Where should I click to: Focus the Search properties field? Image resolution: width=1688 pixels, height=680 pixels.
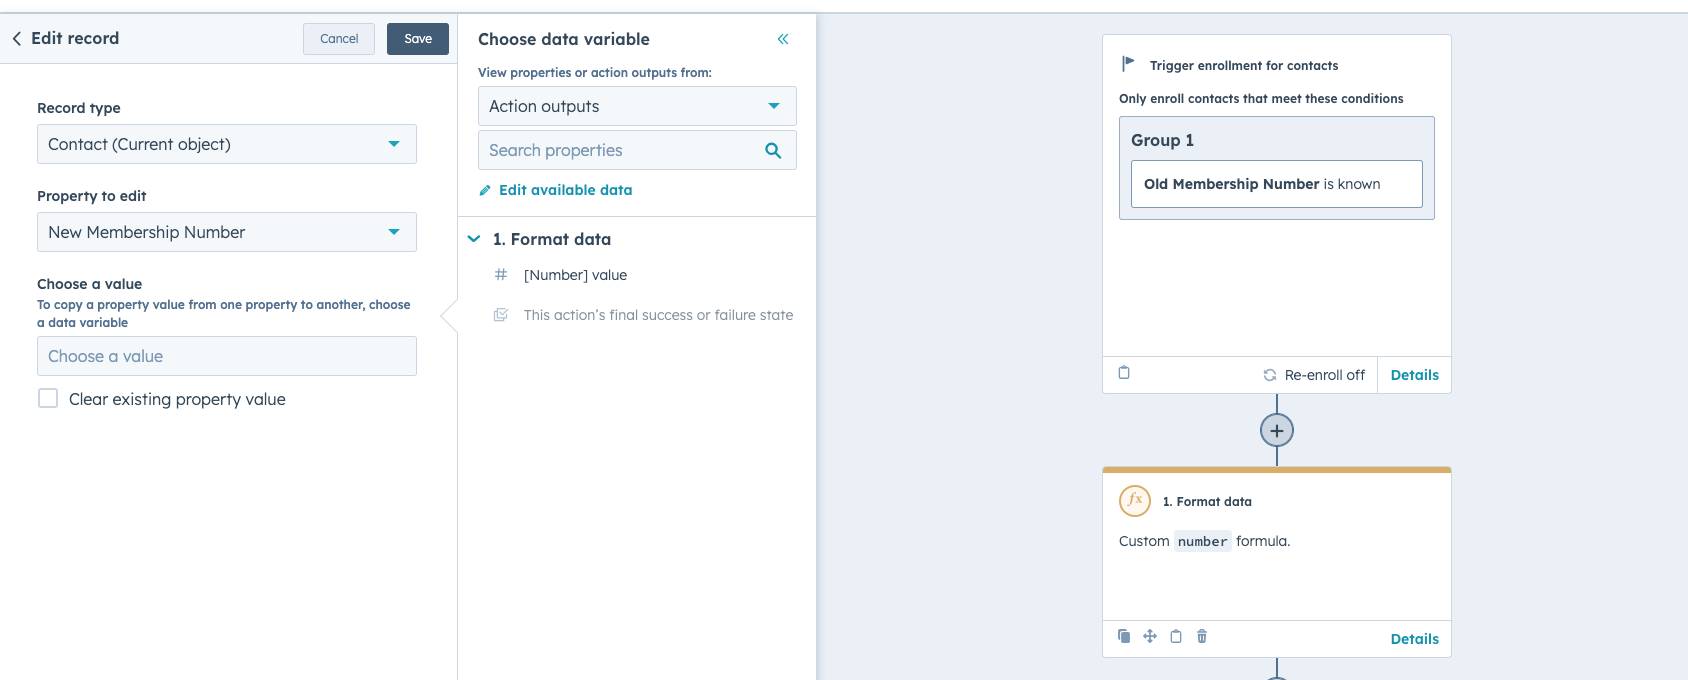coord(637,150)
